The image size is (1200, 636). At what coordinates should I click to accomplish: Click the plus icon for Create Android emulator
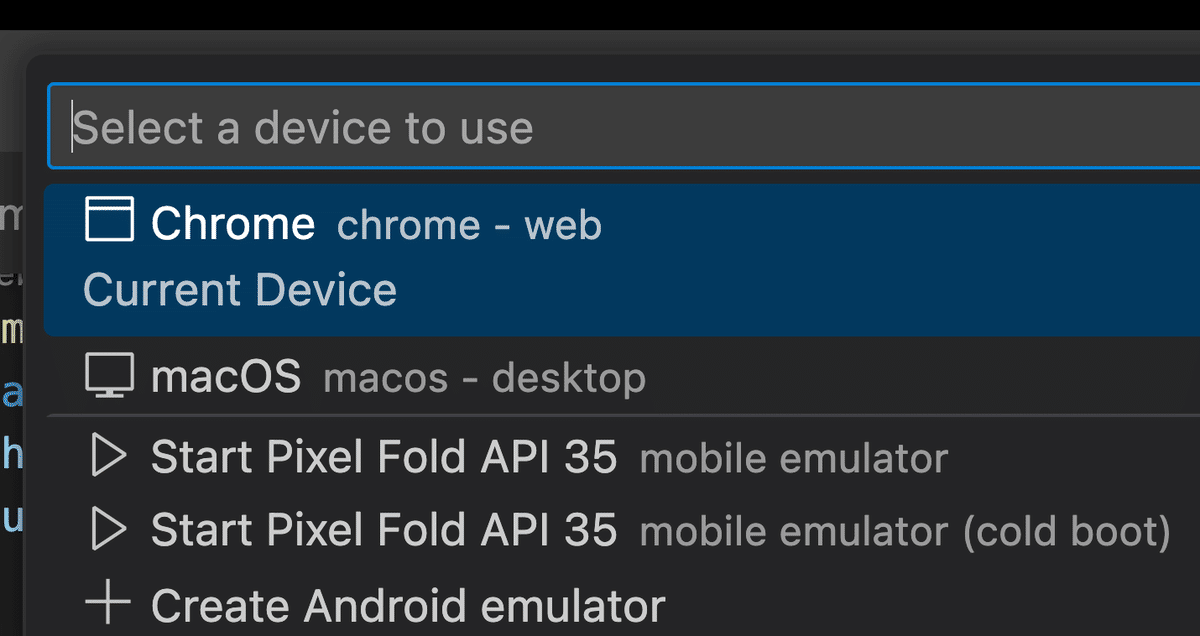[108, 603]
